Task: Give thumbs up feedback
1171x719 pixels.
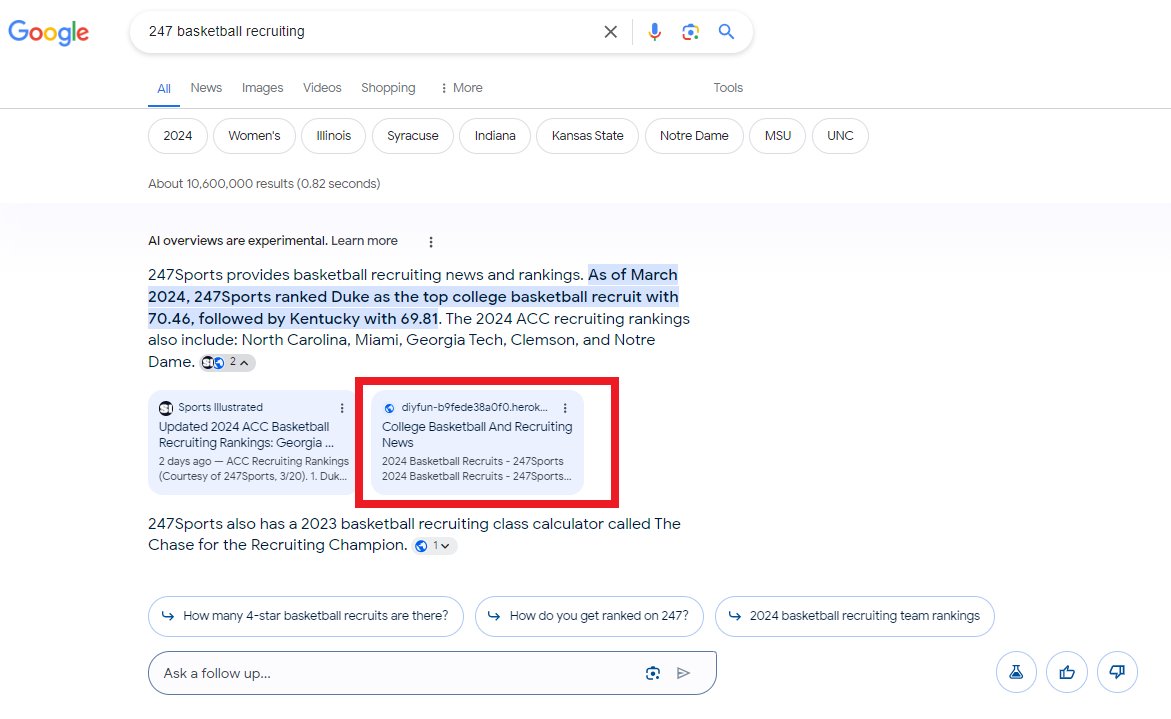Action: 1066,672
